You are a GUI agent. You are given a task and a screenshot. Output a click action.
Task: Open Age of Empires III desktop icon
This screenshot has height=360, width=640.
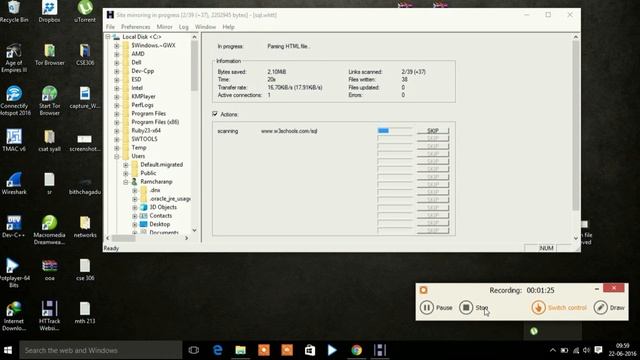(14, 58)
